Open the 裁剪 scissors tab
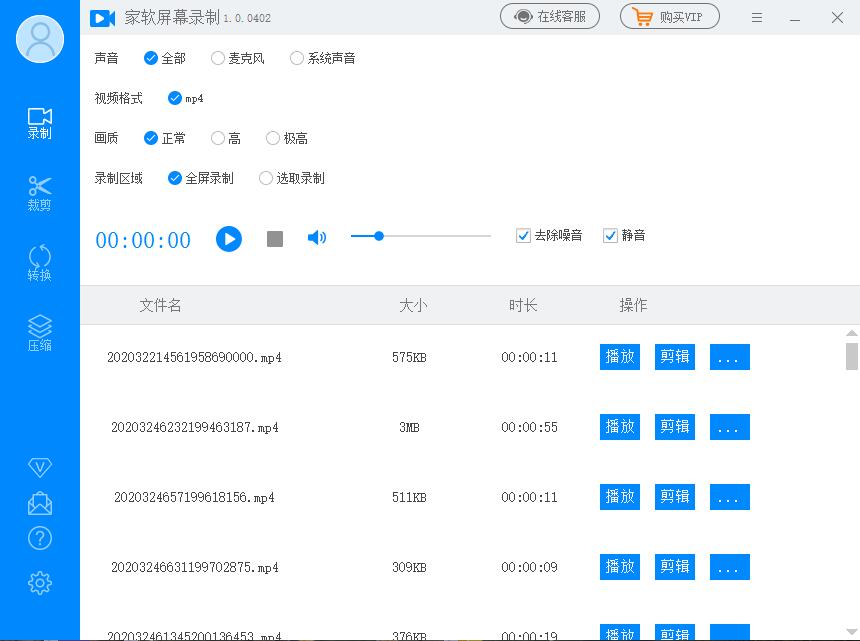Image resolution: width=860 pixels, height=641 pixels. click(39, 194)
